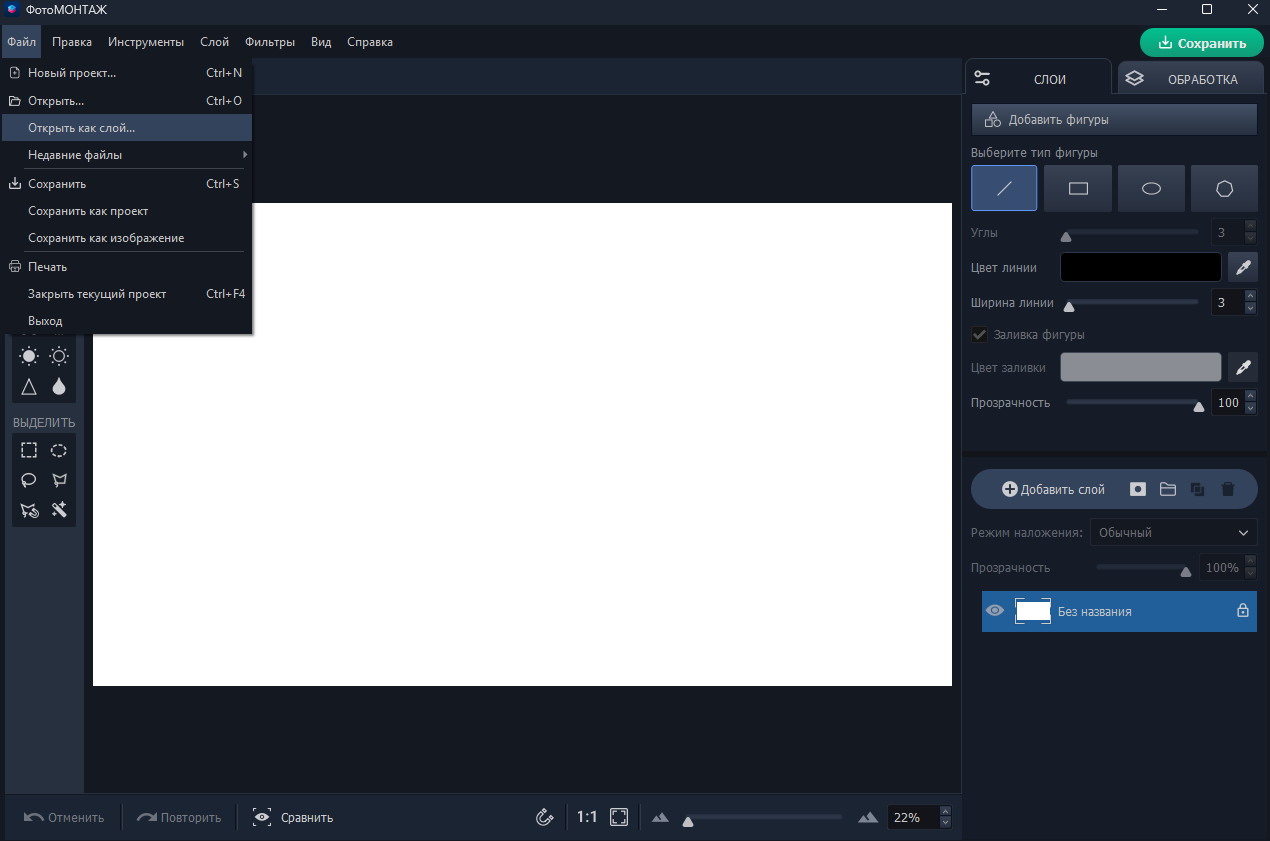Select the line shape type
Viewport: 1270px width, 841px height.
[x=1004, y=188]
